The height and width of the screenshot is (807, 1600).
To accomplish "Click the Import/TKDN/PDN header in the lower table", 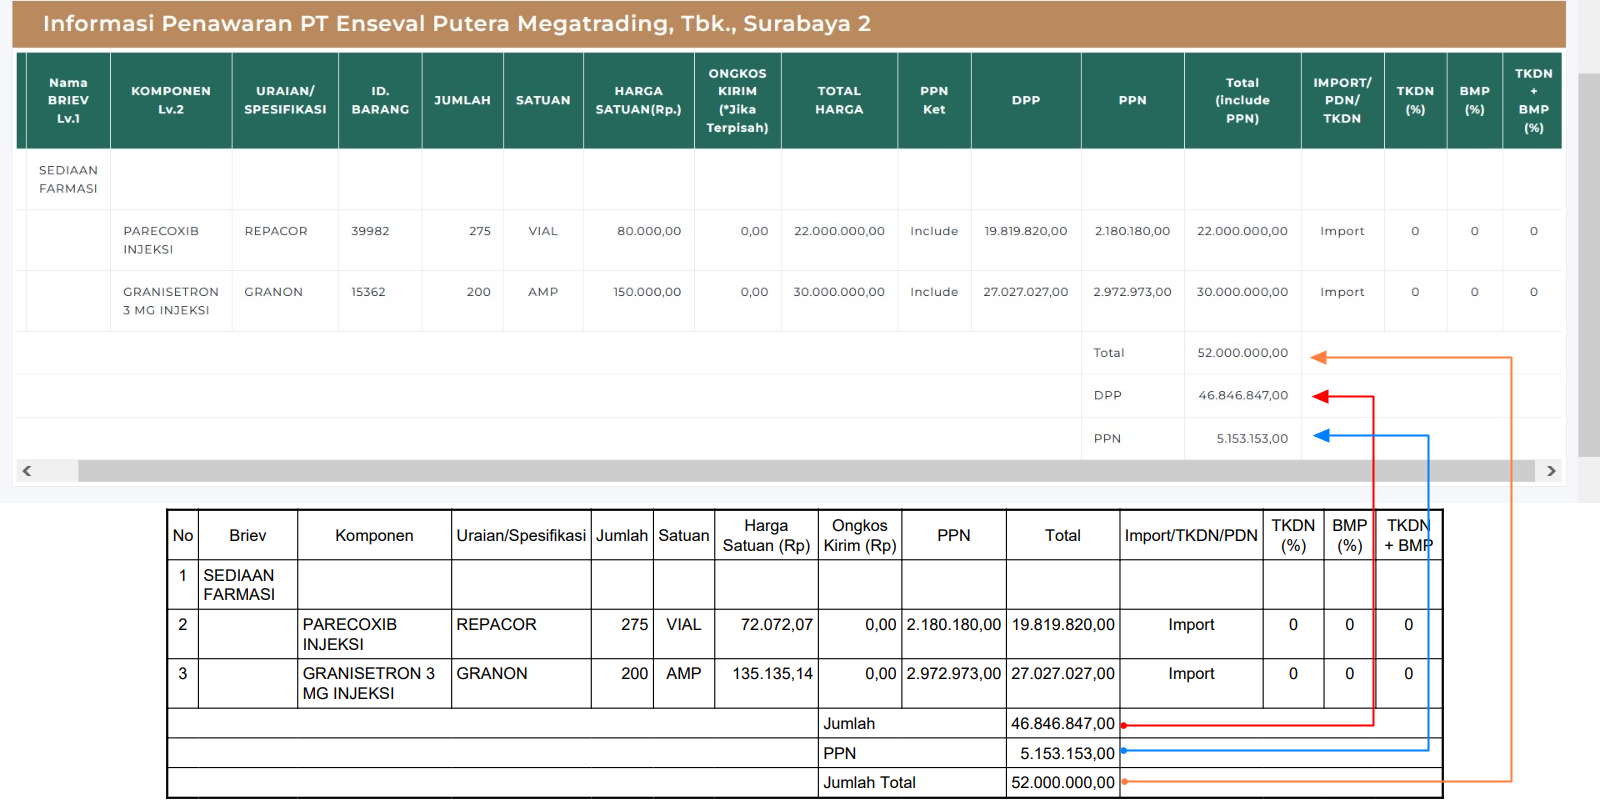I will point(1190,536).
